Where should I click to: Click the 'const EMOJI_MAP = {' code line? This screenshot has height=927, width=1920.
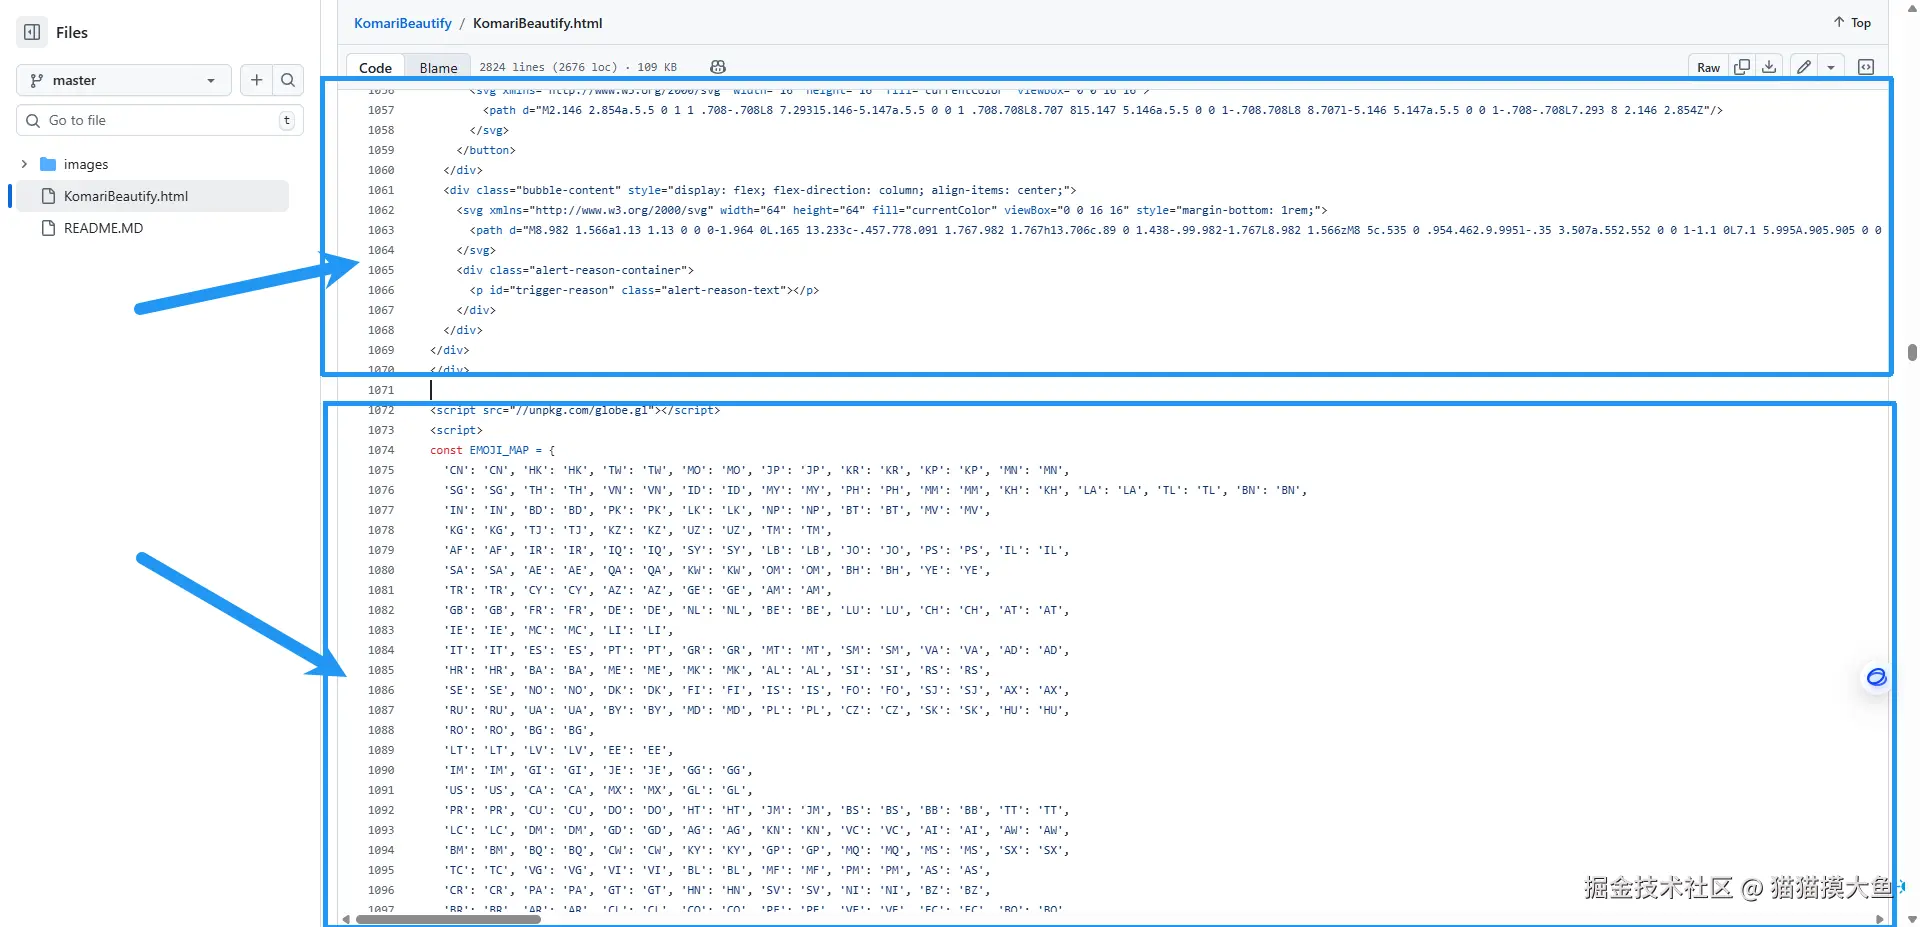pyautogui.click(x=492, y=450)
